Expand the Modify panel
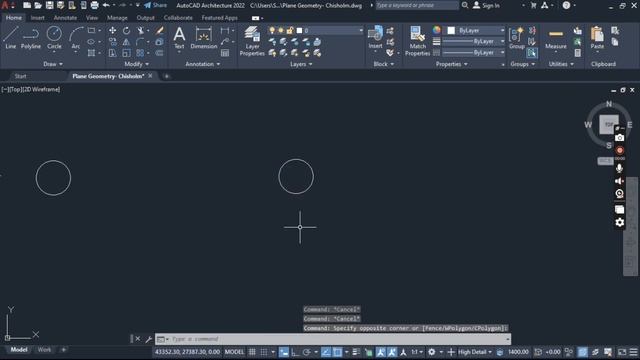 (x=137, y=64)
